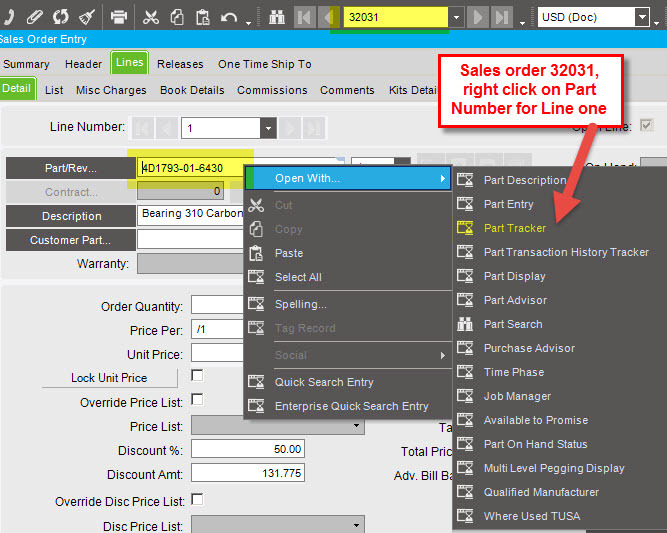Click the undo arrow icon in toolbar
667x533 pixels.
(x=229, y=17)
